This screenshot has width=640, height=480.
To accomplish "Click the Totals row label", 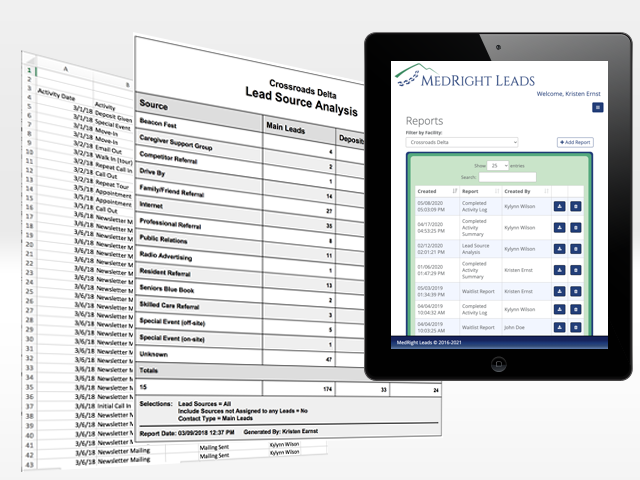I will pos(149,370).
